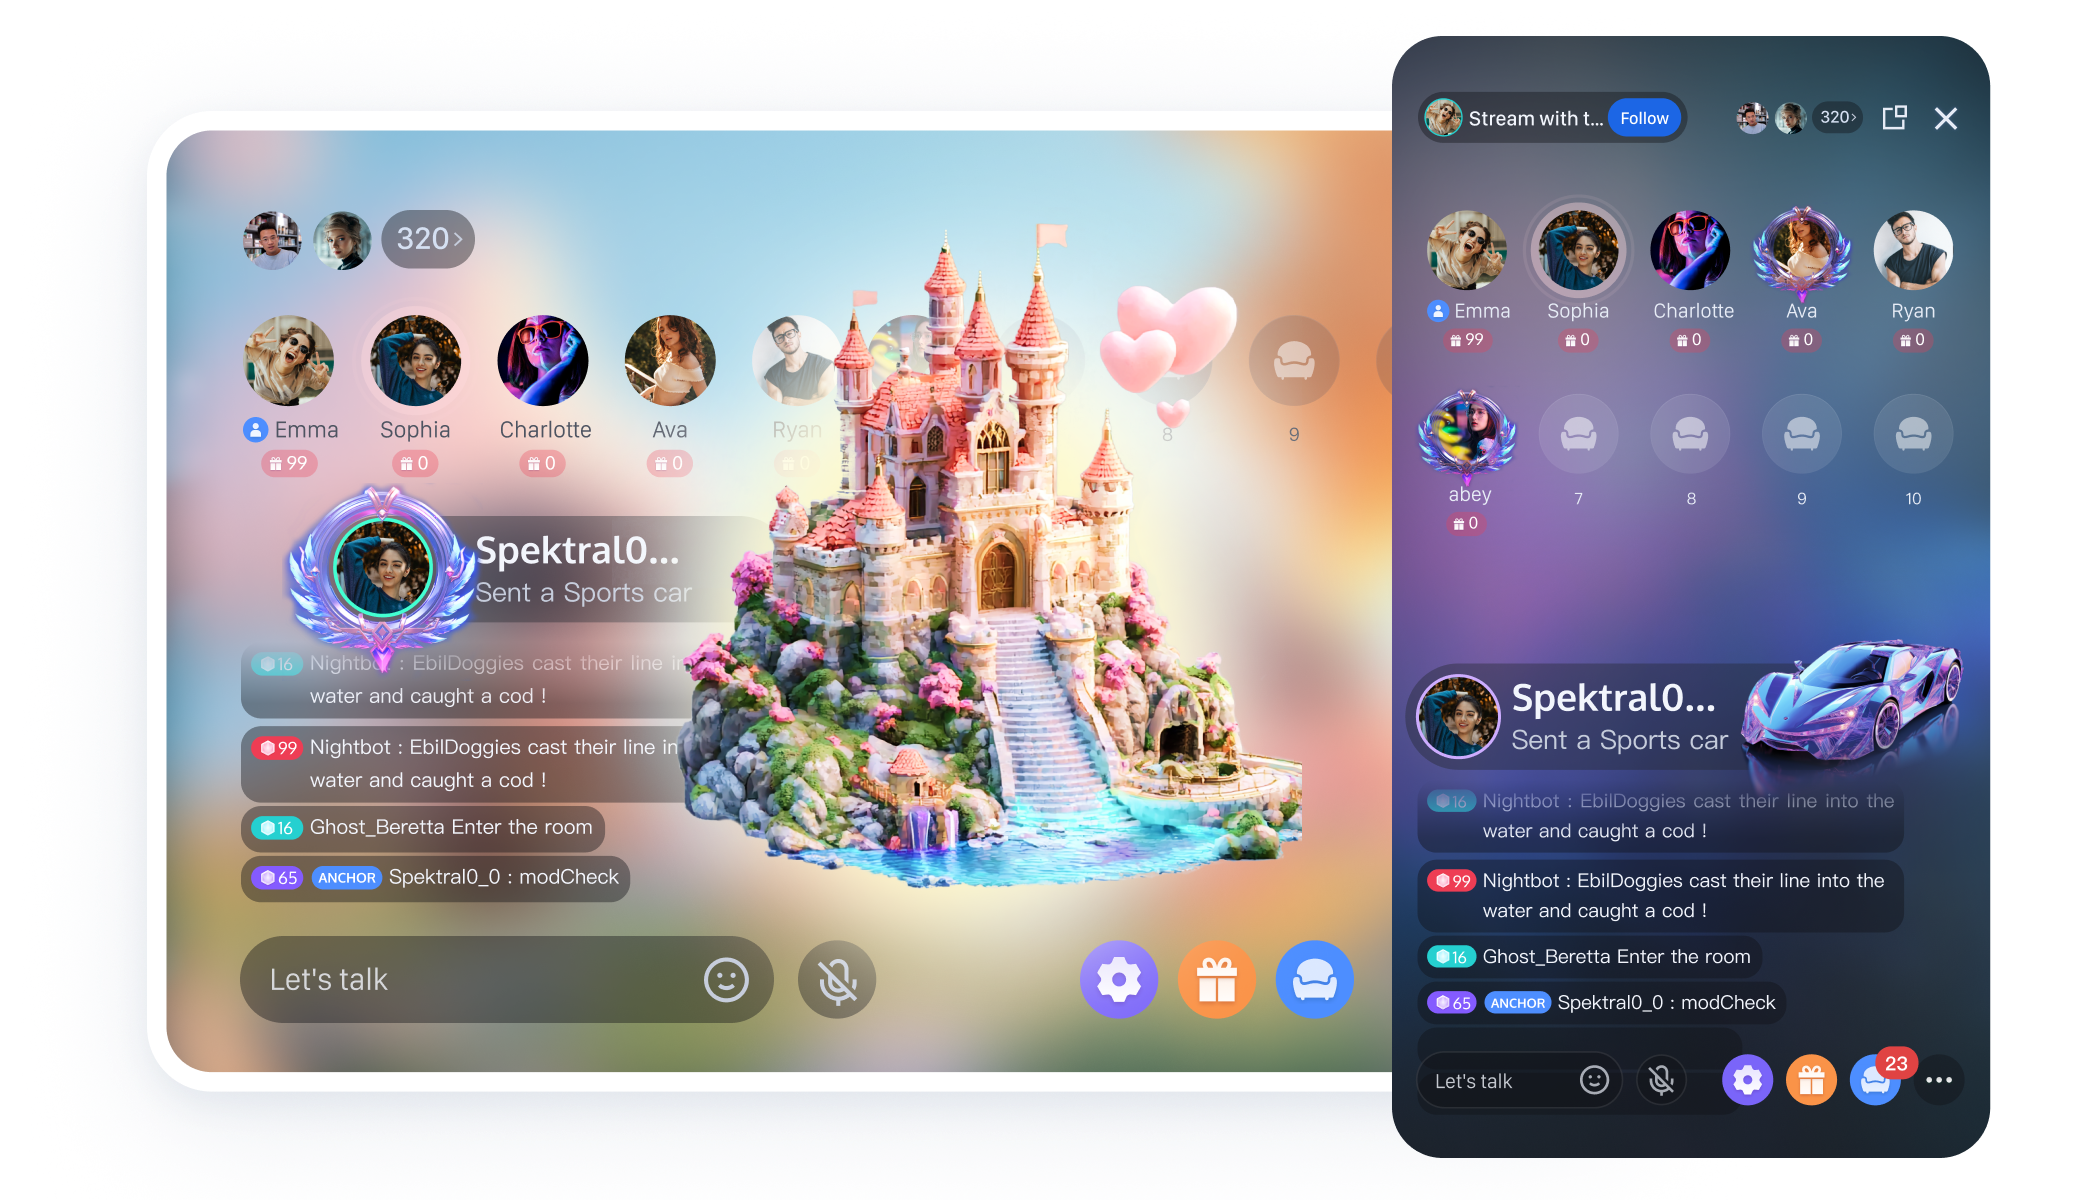
Task: Open gift icon in right panel
Action: coord(1811,1080)
